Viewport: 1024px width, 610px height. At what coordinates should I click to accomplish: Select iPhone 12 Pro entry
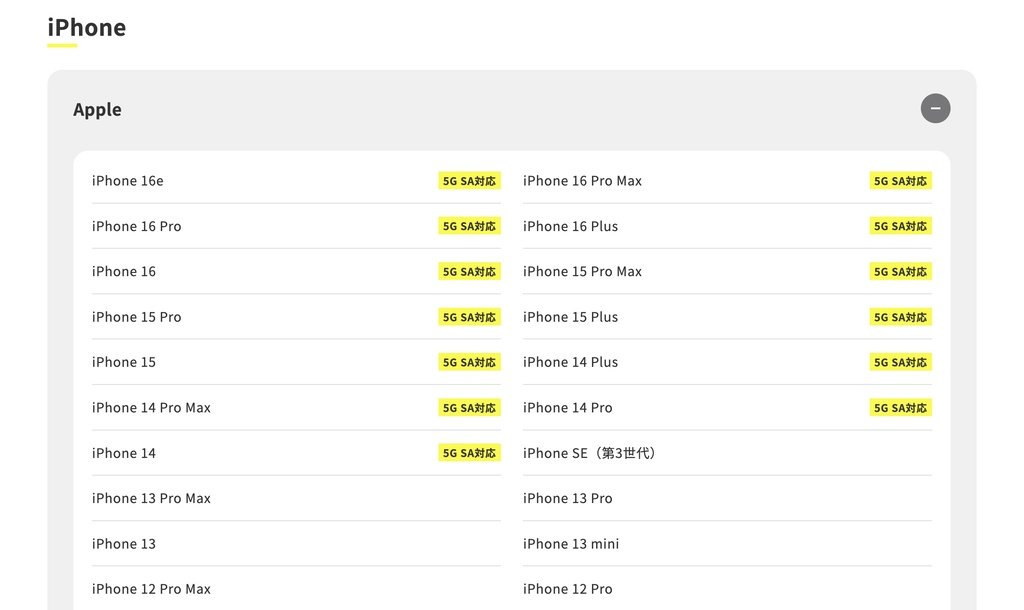727,589
